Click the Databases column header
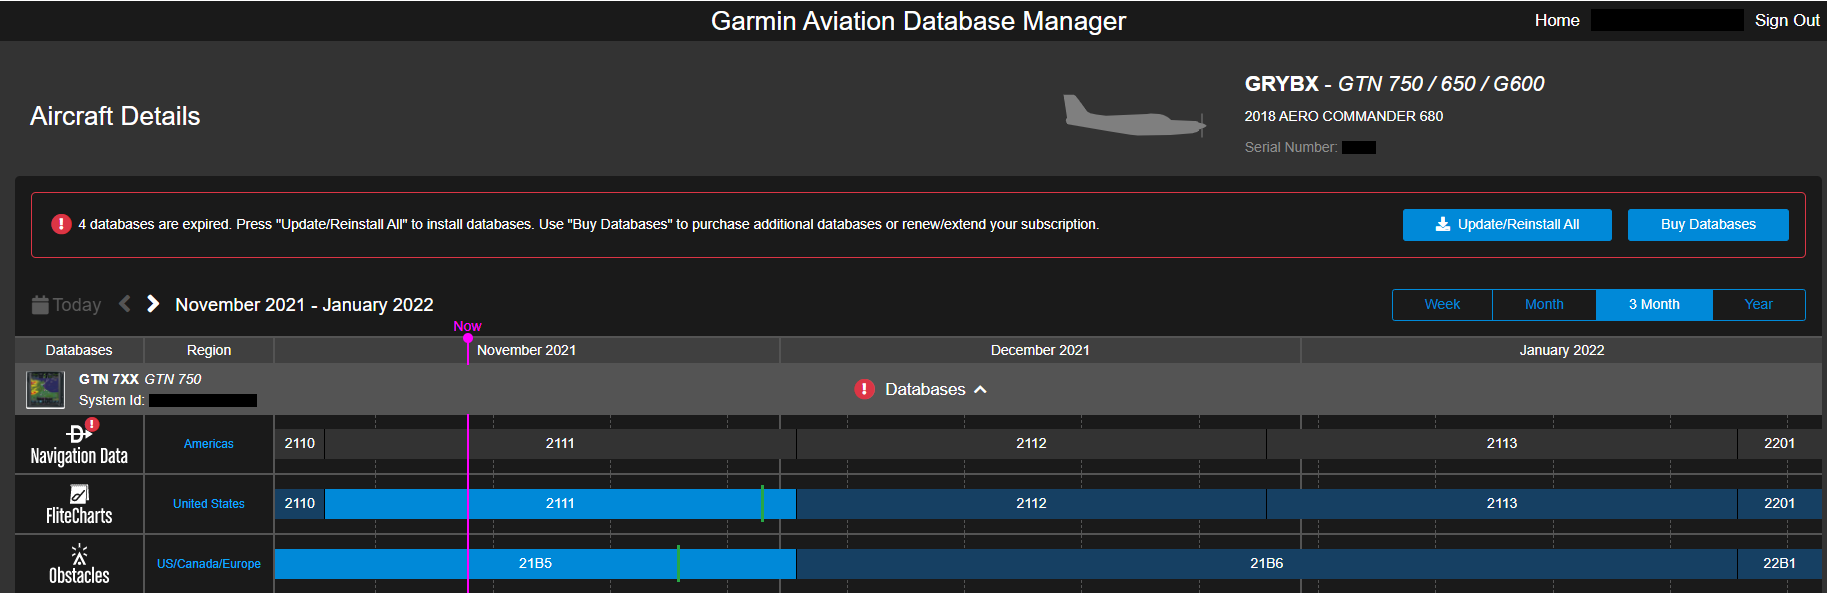Viewport: 1827px width, 593px height. 79,350
